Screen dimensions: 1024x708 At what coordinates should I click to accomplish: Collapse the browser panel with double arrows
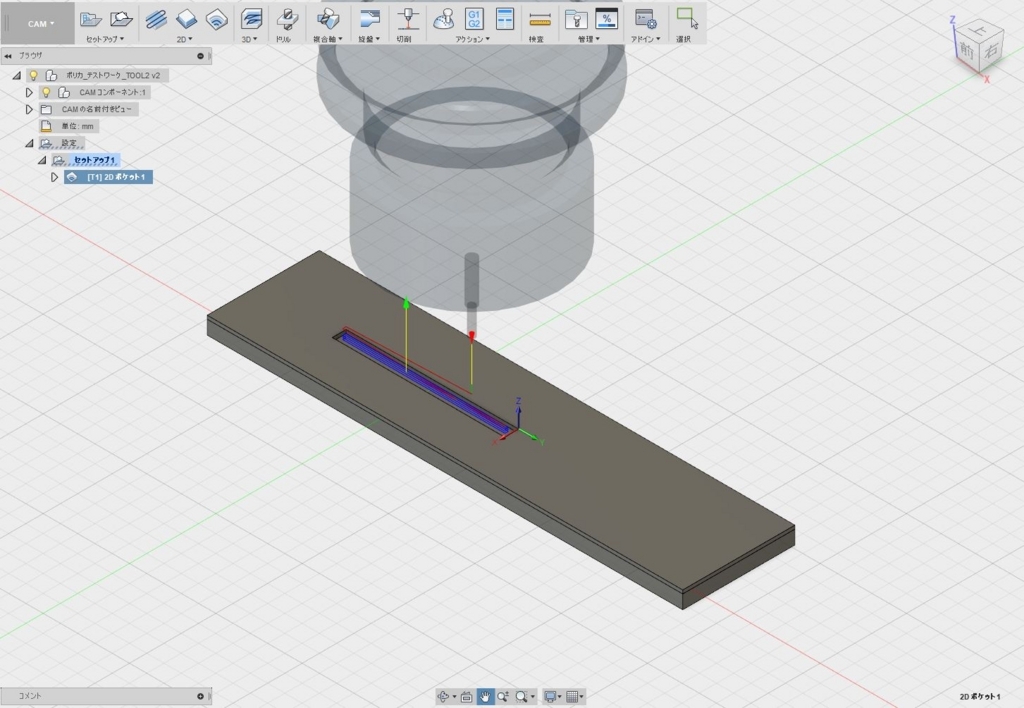8,56
